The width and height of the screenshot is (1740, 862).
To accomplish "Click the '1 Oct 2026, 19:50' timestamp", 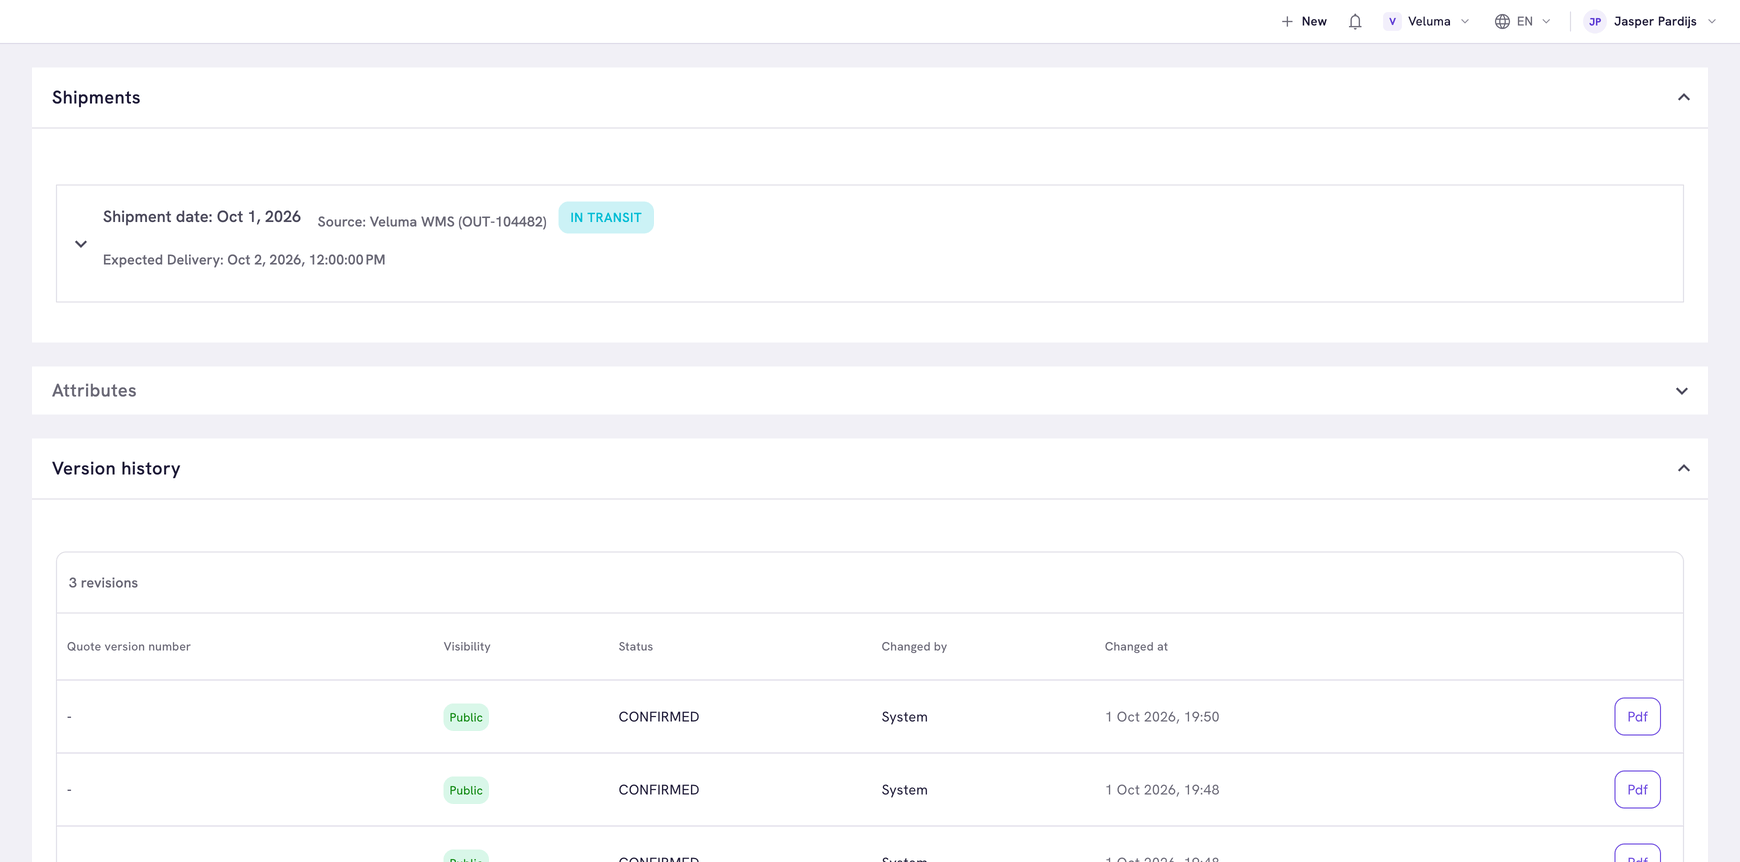I will (1162, 717).
